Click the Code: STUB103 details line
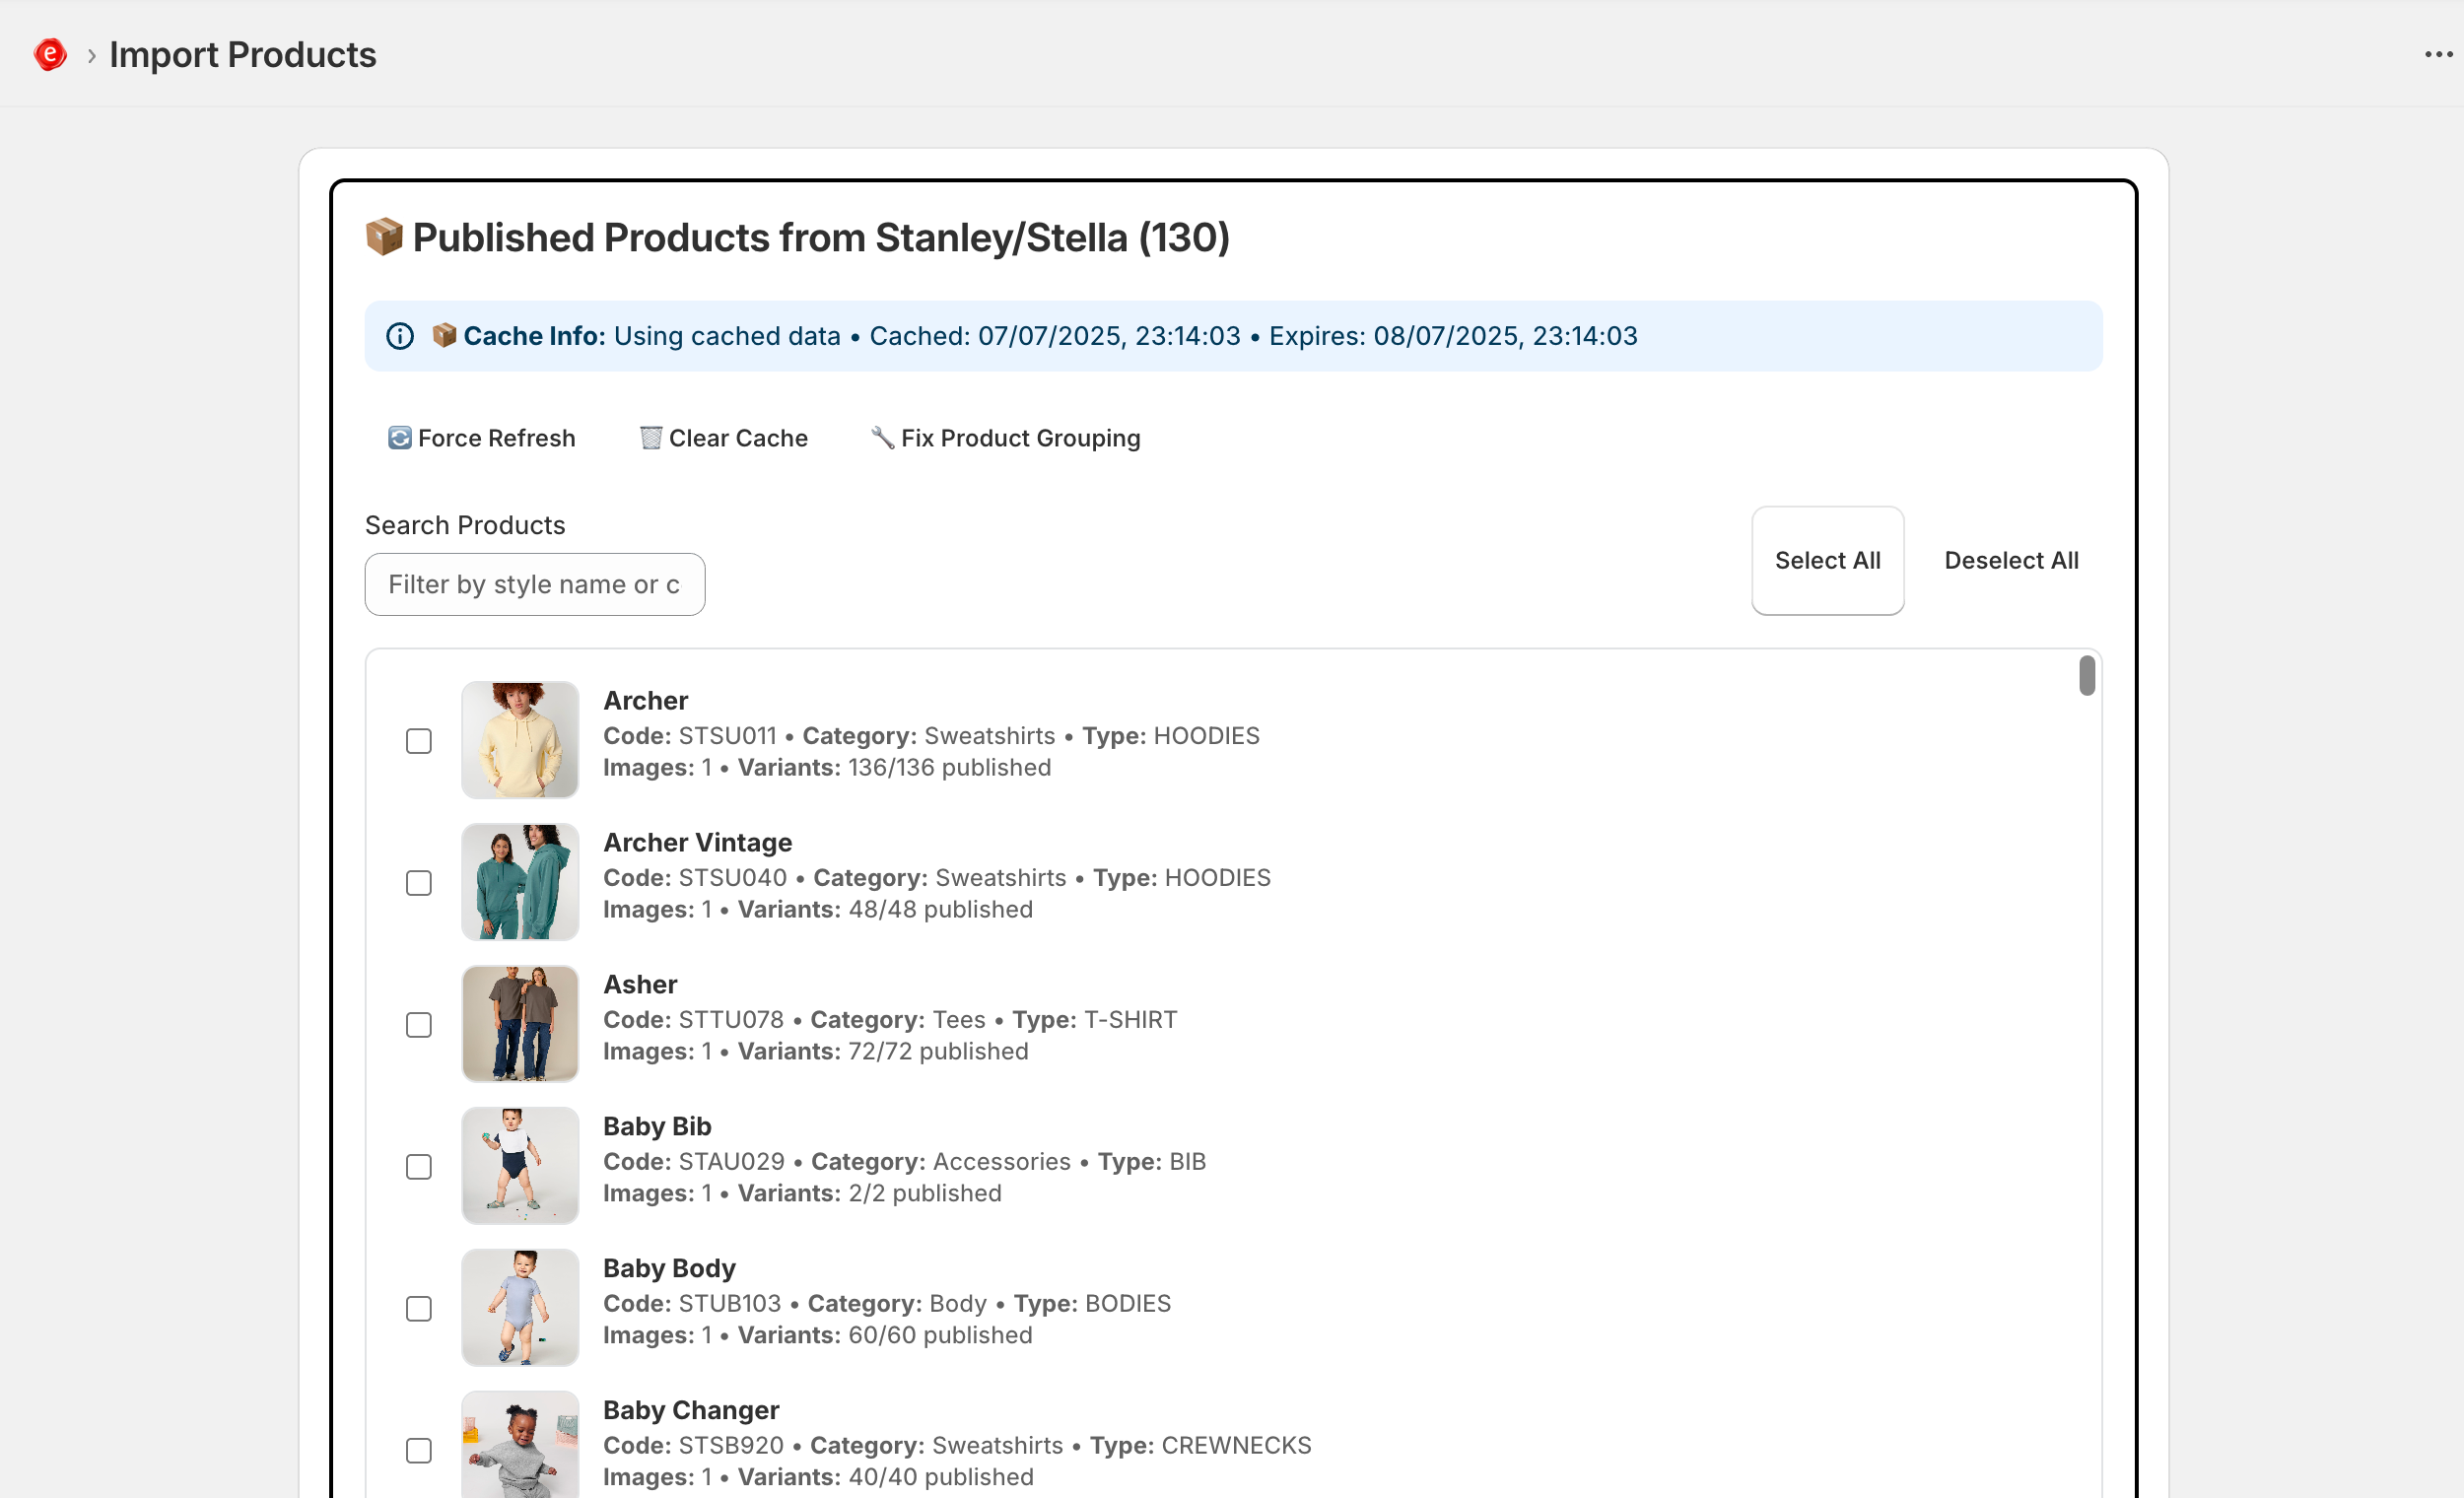The width and height of the screenshot is (2464, 1498). point(887,1304)
